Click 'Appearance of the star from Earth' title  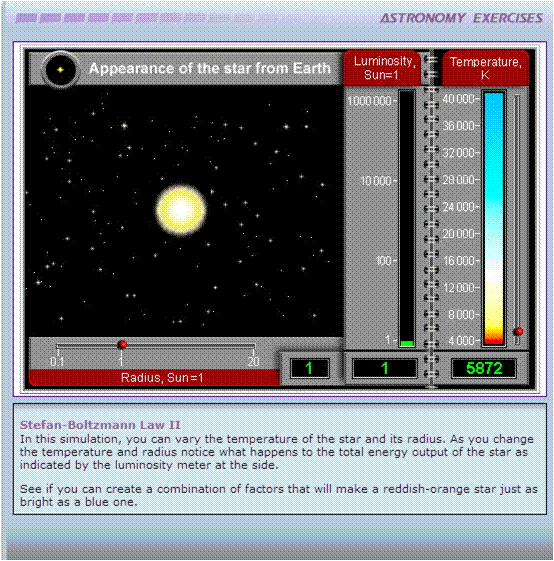210,68
